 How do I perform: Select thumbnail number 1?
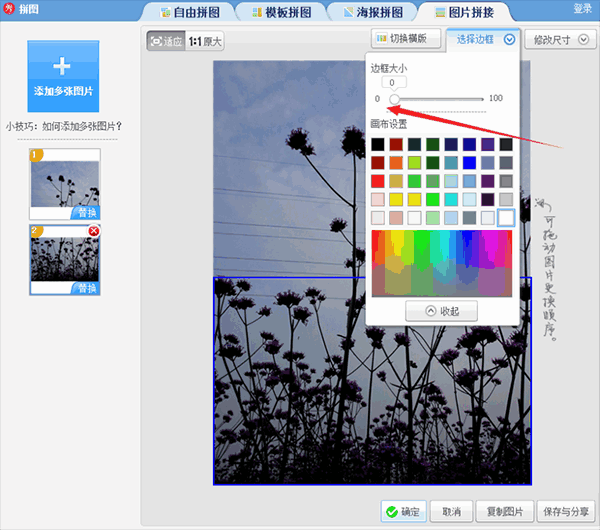pyautogui.click(x=65, y=184)
